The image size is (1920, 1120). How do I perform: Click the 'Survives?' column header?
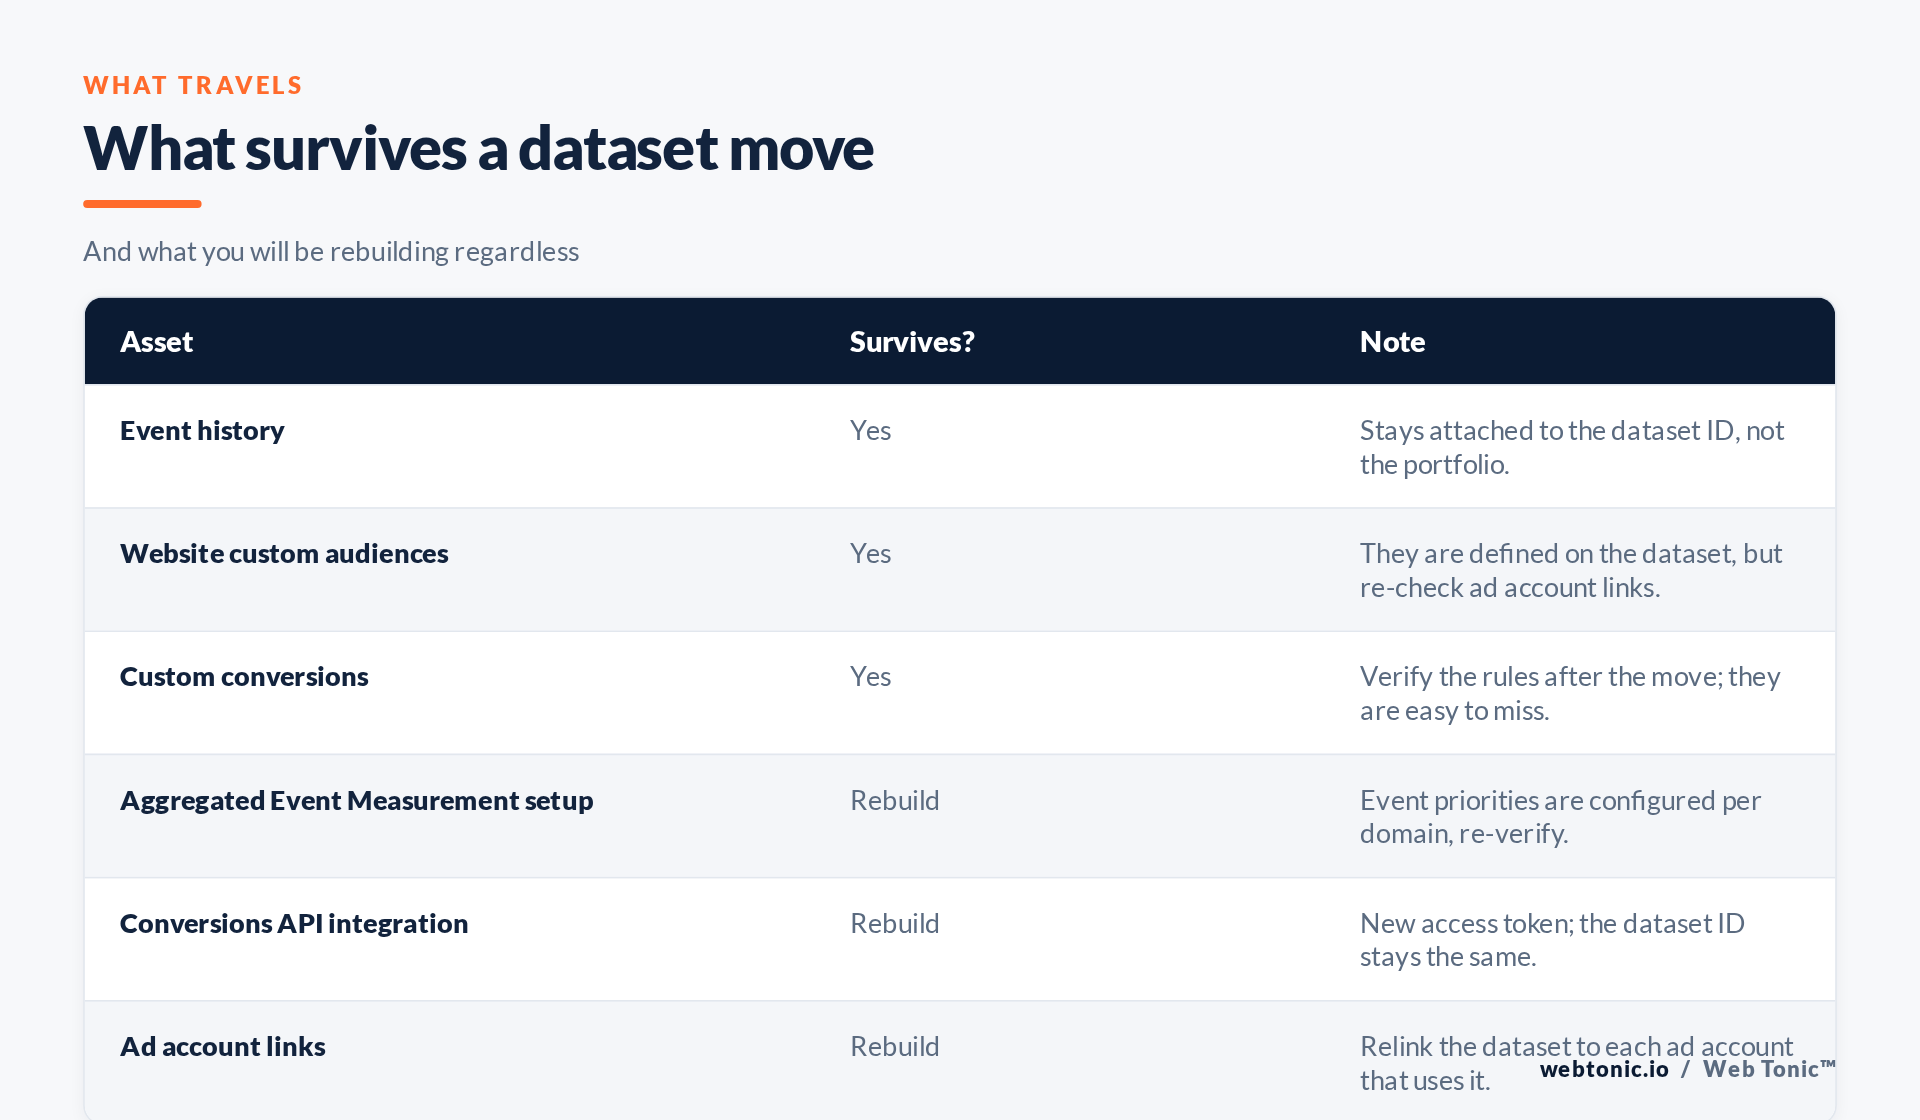(x=912, y=342)
